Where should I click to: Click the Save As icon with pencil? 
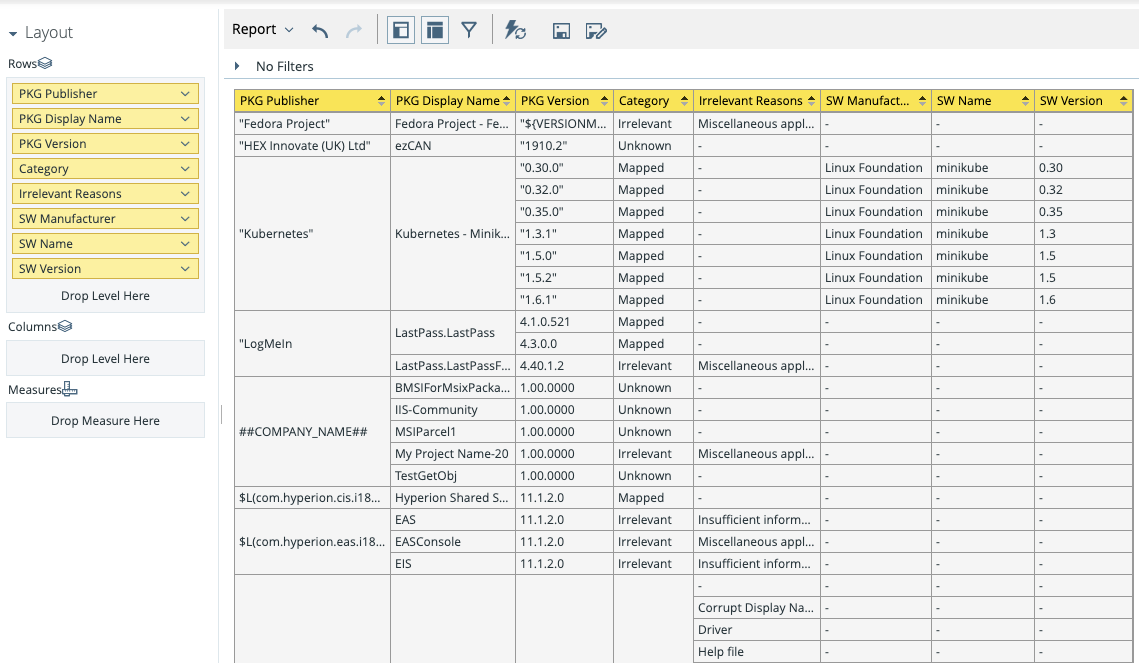(x=596, y=30)
